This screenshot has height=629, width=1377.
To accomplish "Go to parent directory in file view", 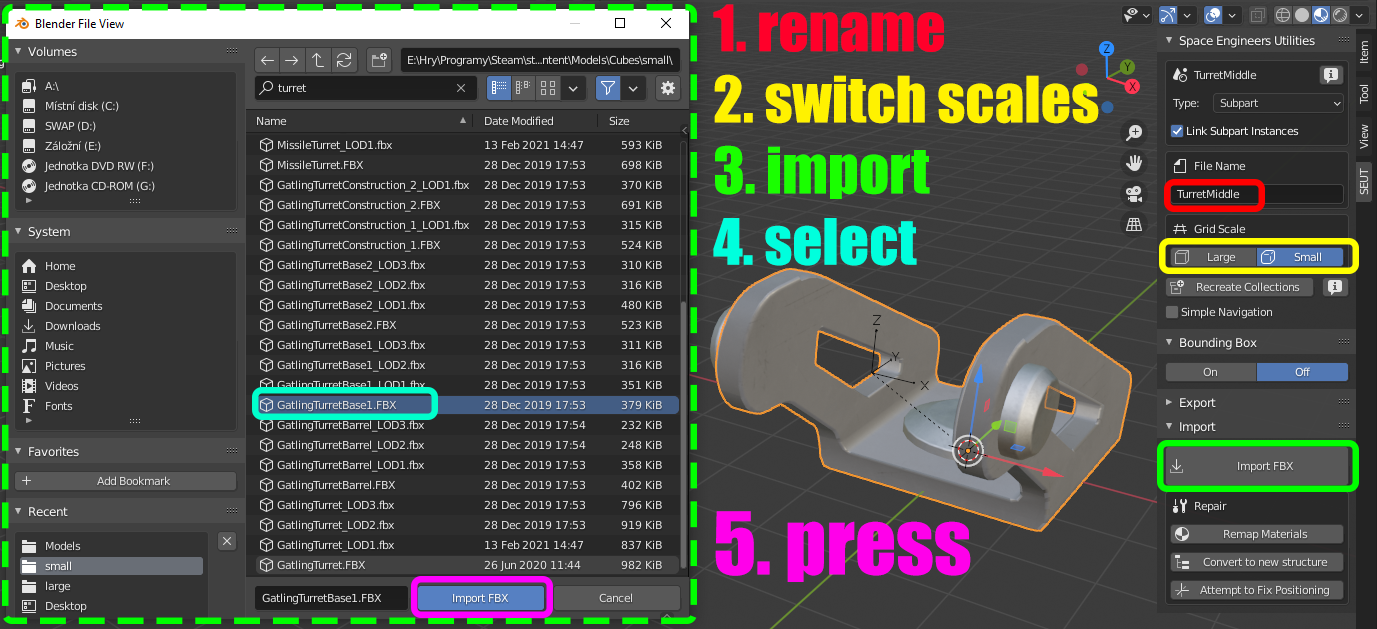I will 318,60.
